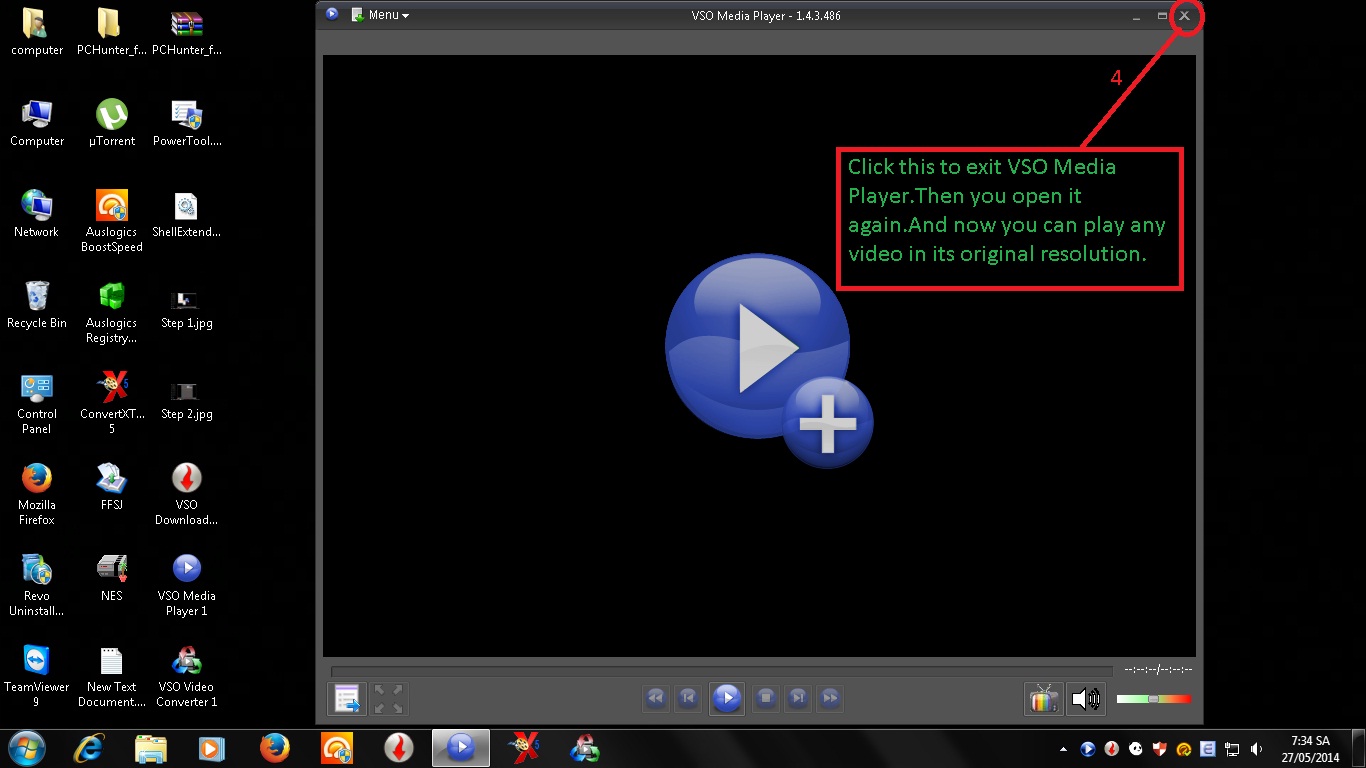The height and width of the screenshot is (768, 1366).
Task: Click the VSO Media Player tray icon
Action: tap(1087, 749)
